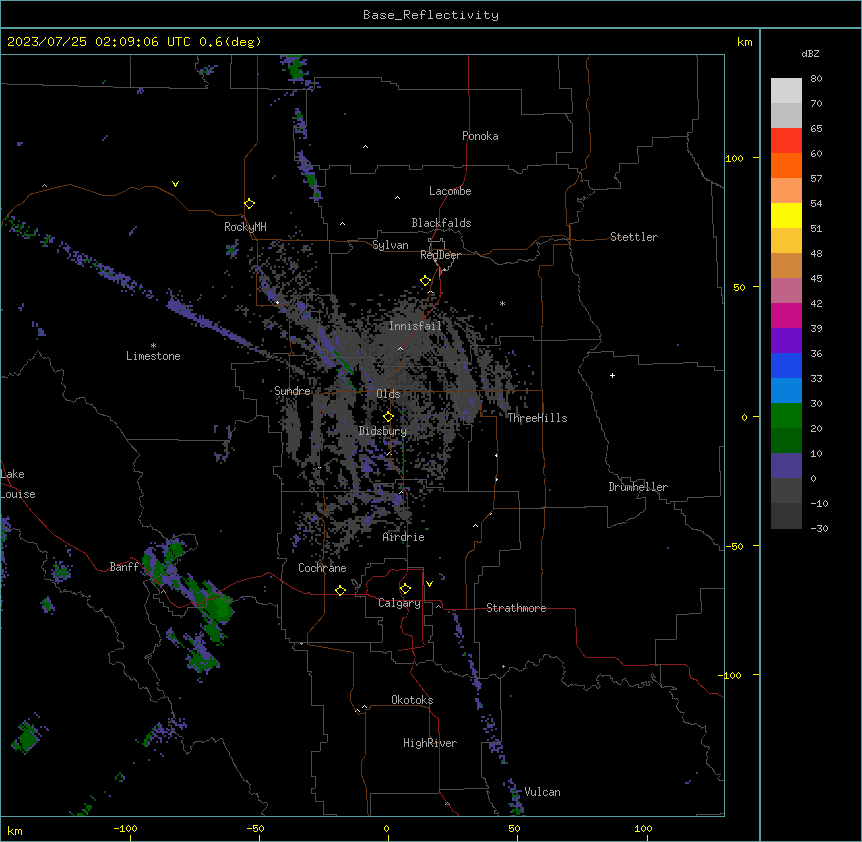Image resolution: width=862 pixels, height=842 pixels.
Task: Click the km unit label at top right
Action: click(744, 42)
